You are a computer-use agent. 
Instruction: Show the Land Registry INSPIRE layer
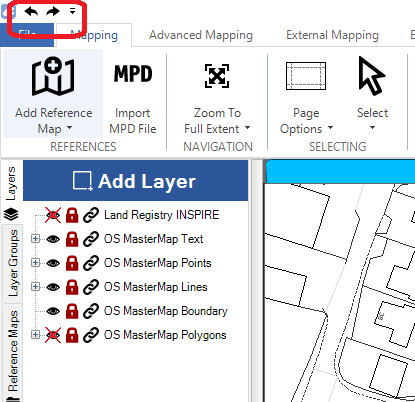(53, 215)
